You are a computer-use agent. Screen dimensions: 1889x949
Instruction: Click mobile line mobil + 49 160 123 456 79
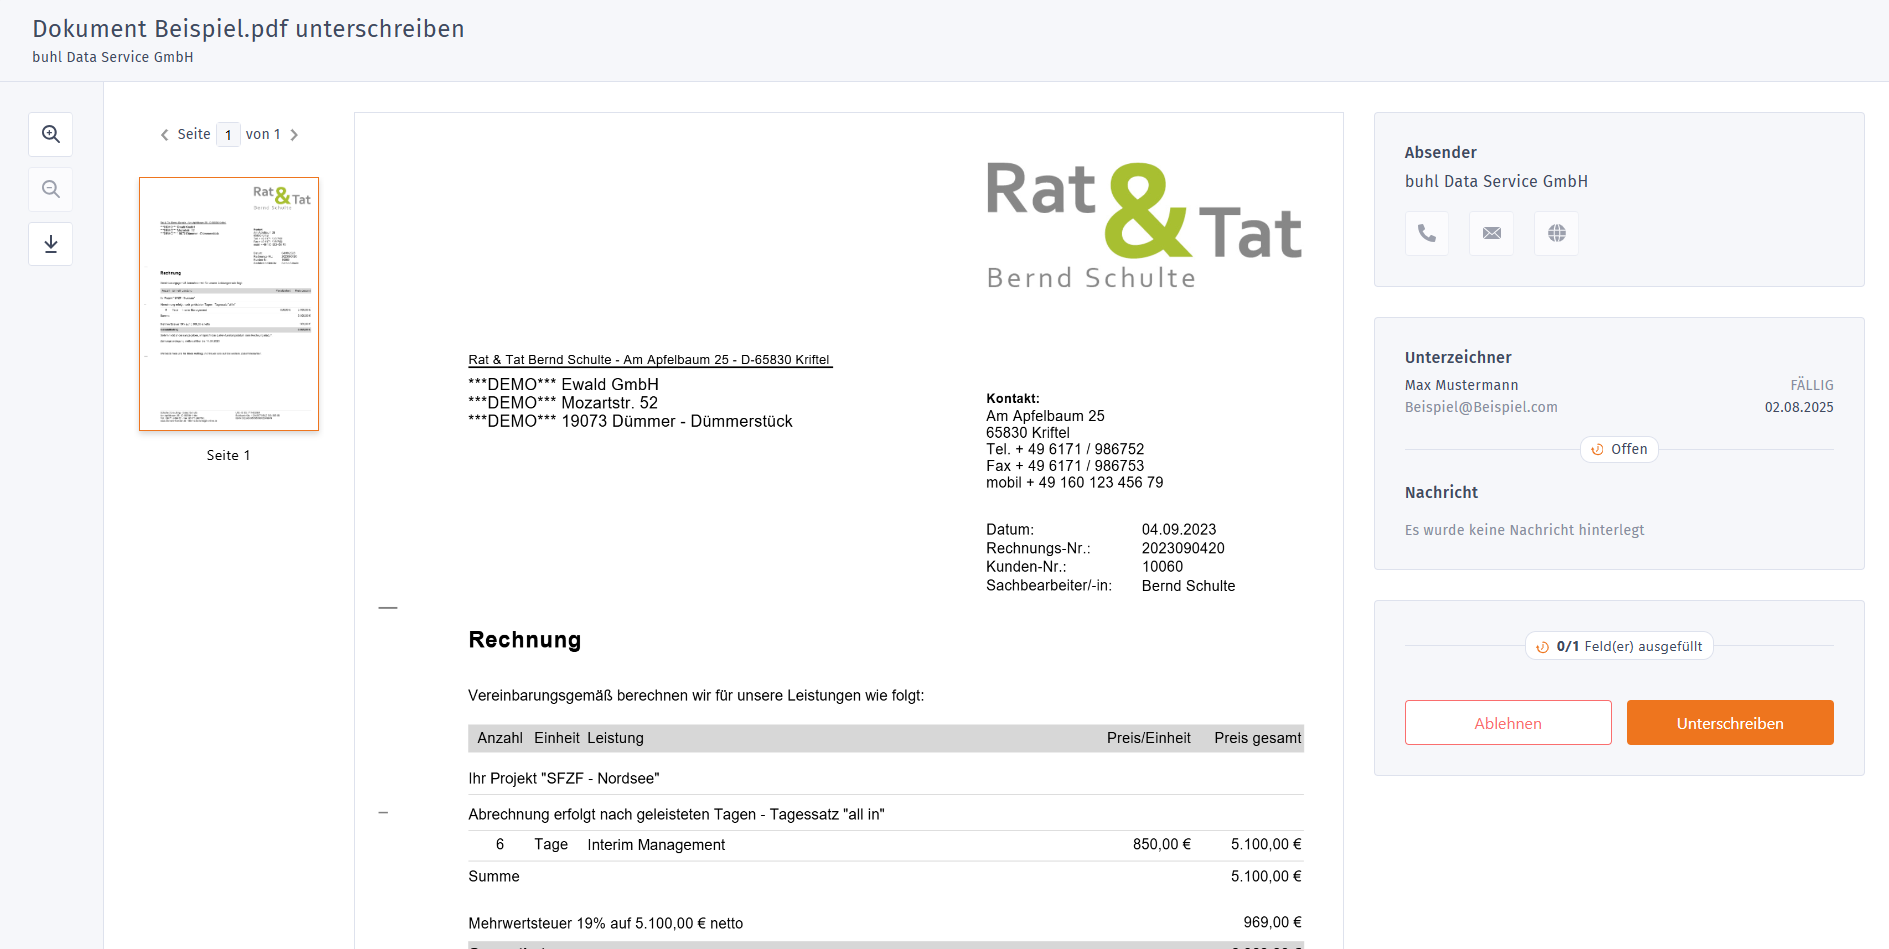1075,483
